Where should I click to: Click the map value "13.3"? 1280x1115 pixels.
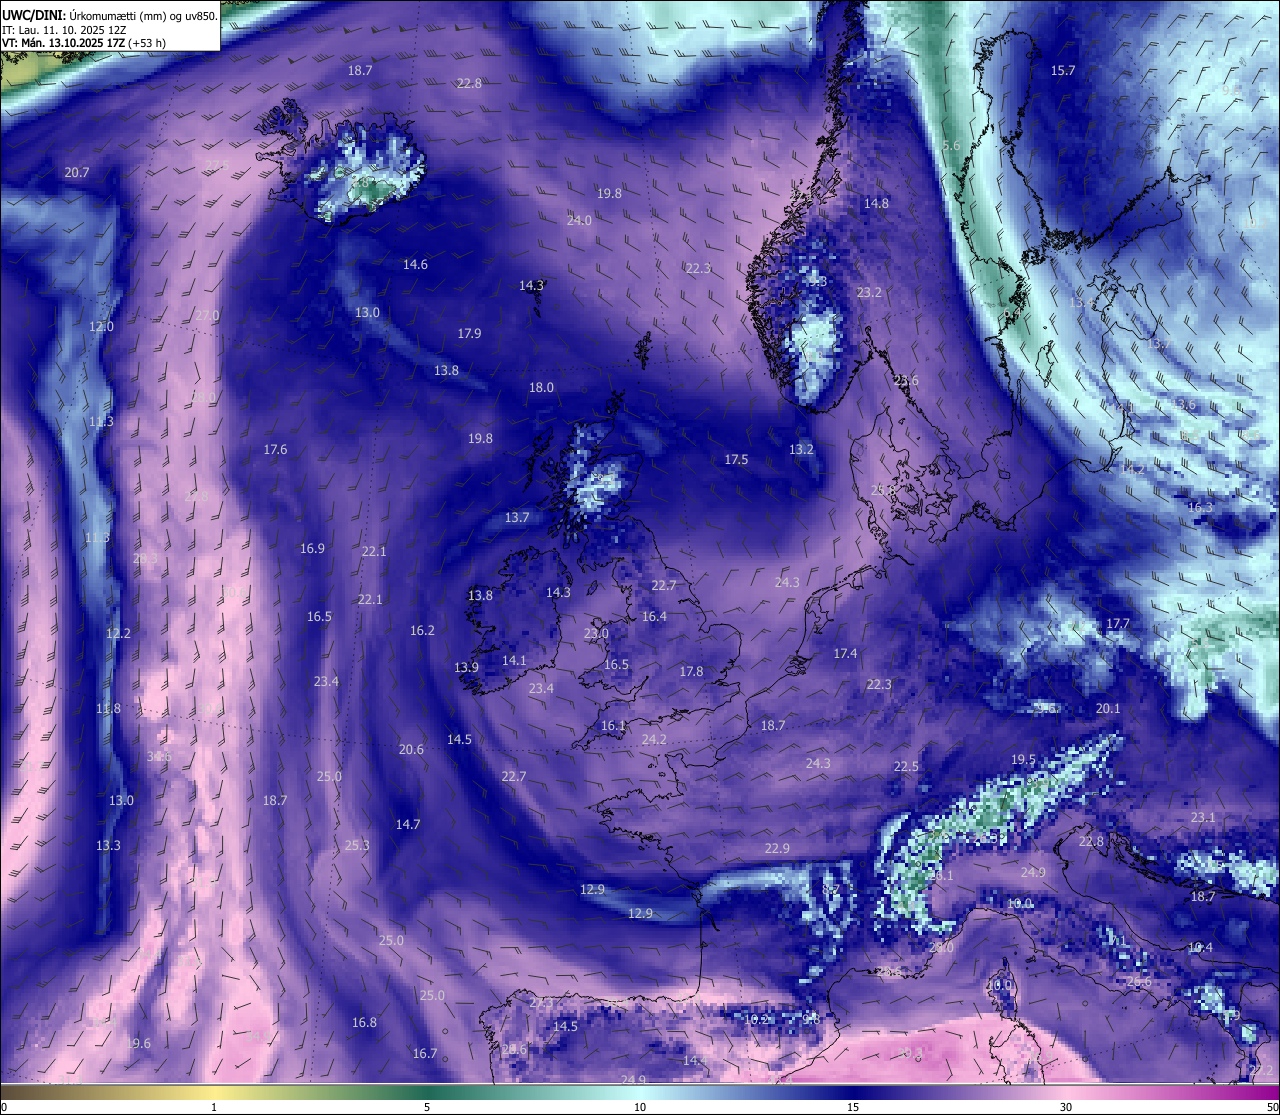click(x=108, y=846)
